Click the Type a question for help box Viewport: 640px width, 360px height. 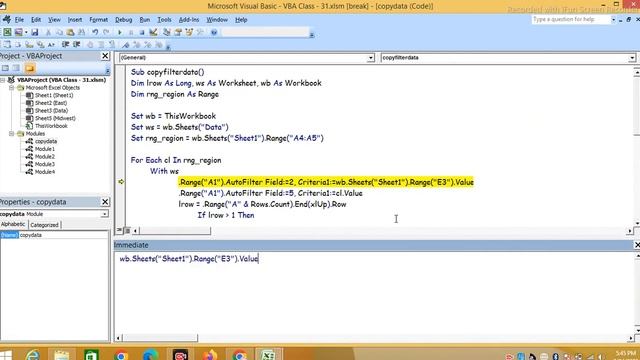(x=571, y=20)
